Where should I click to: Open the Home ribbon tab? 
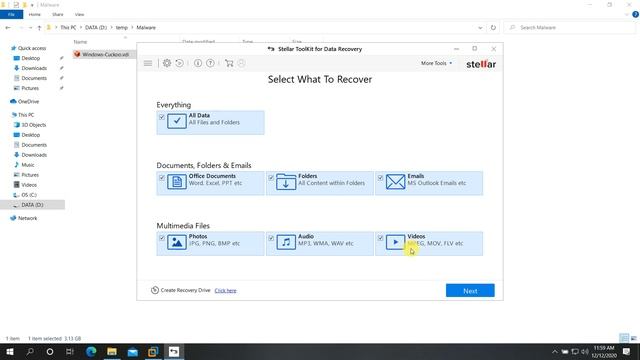(x=34, y=14)
